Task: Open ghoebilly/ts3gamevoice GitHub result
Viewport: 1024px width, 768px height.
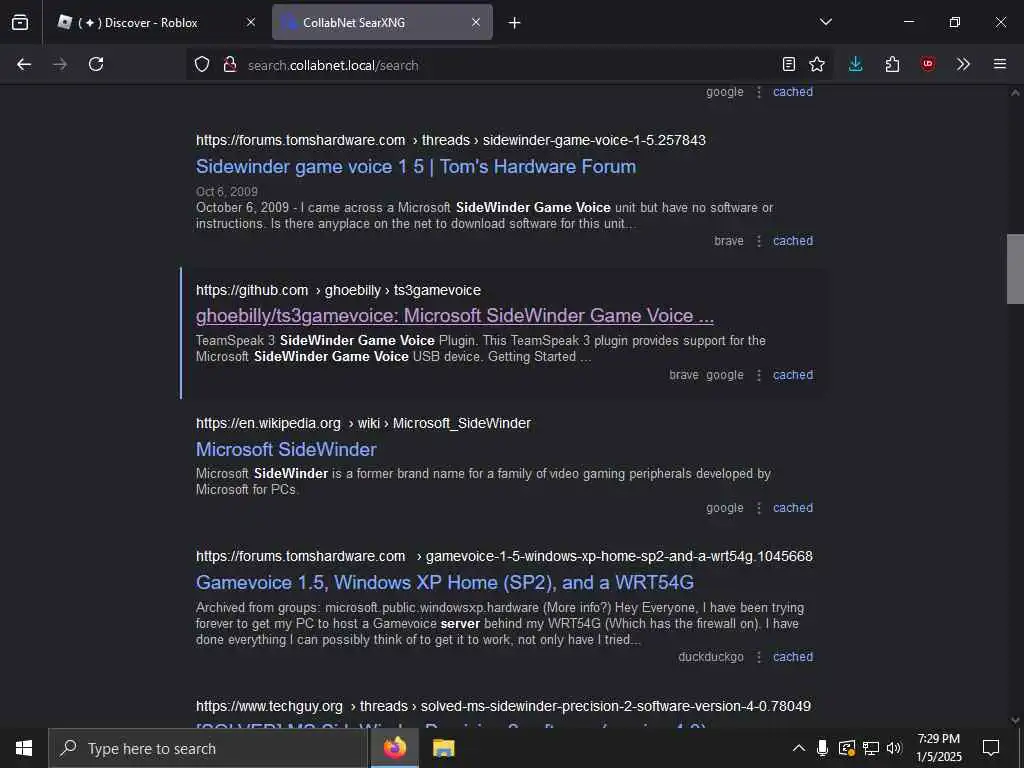Action: coord(455,315)
